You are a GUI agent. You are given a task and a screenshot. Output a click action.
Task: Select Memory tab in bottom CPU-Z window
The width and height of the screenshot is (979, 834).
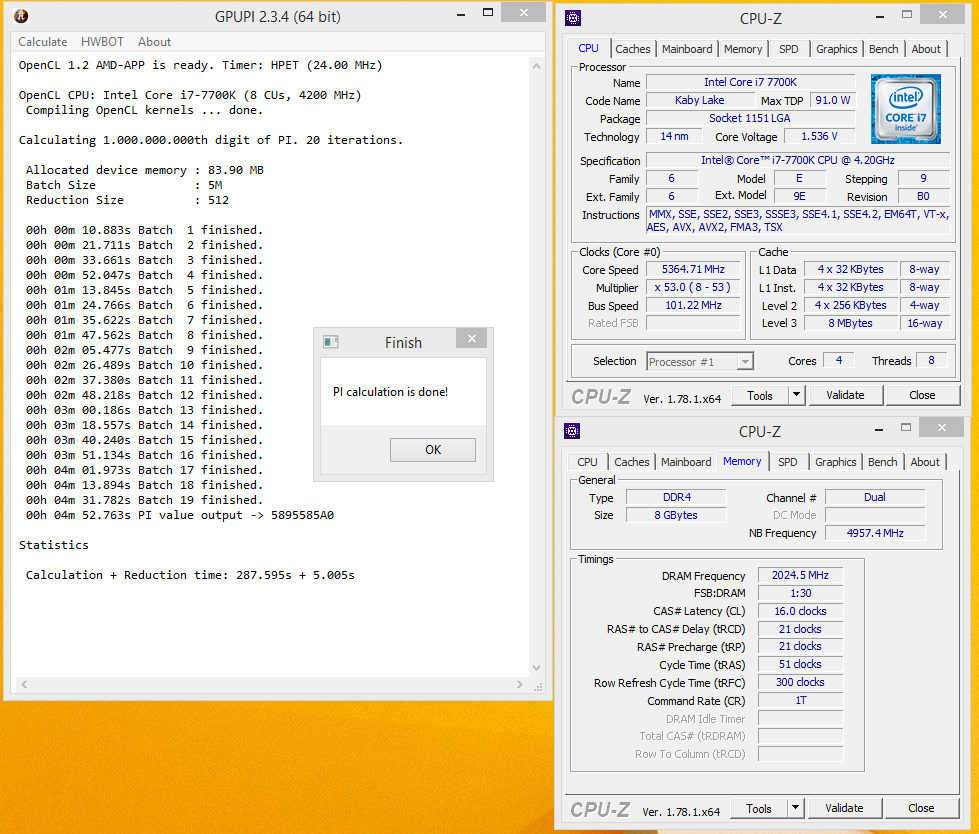[742, 461]
